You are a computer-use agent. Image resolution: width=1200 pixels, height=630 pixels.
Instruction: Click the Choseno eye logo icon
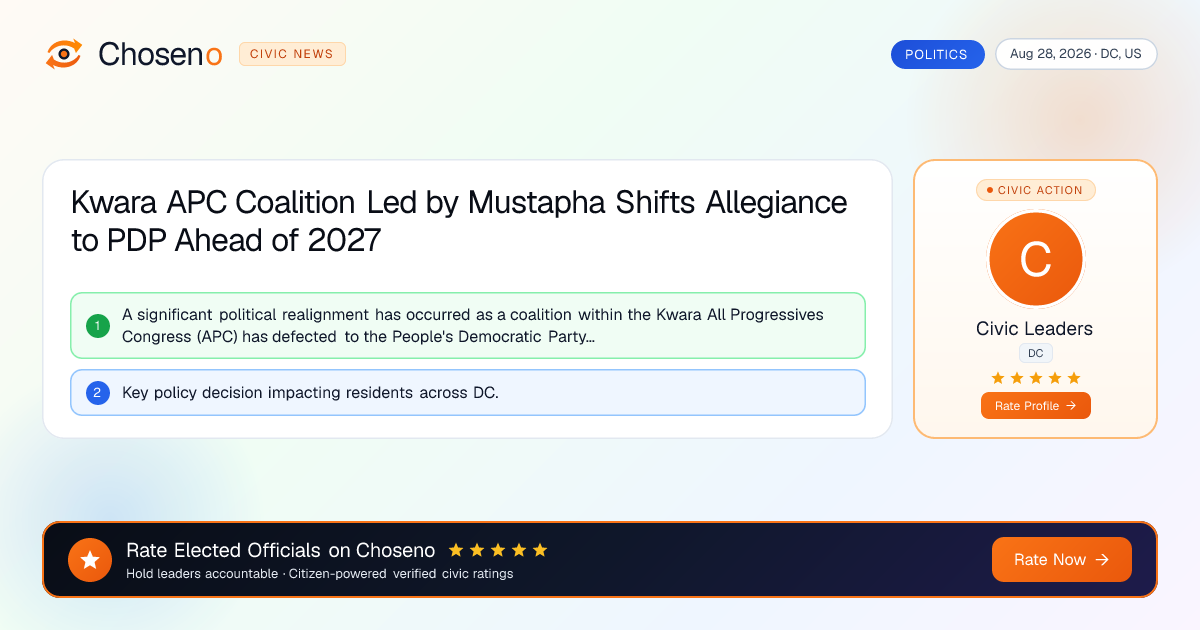(x=64, y=54)
